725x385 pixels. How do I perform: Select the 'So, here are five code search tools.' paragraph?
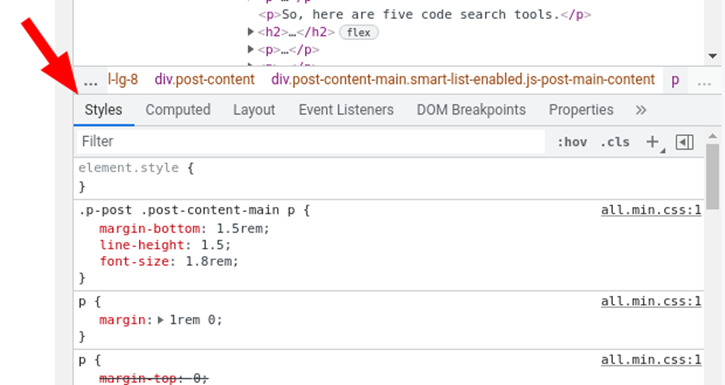point(424,15)
